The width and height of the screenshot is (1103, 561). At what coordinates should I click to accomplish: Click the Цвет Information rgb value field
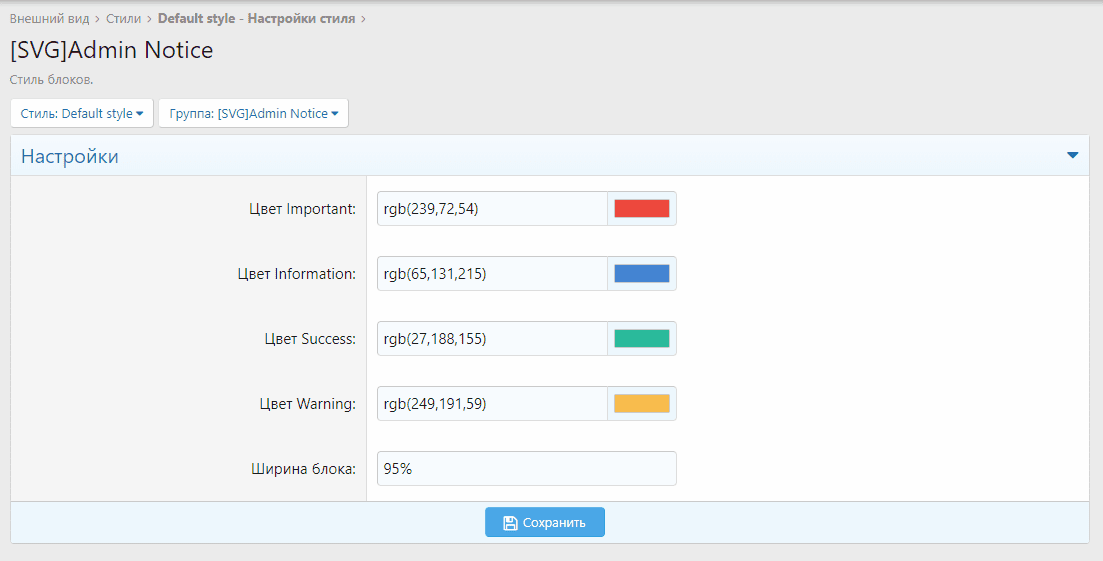[491, 274]
